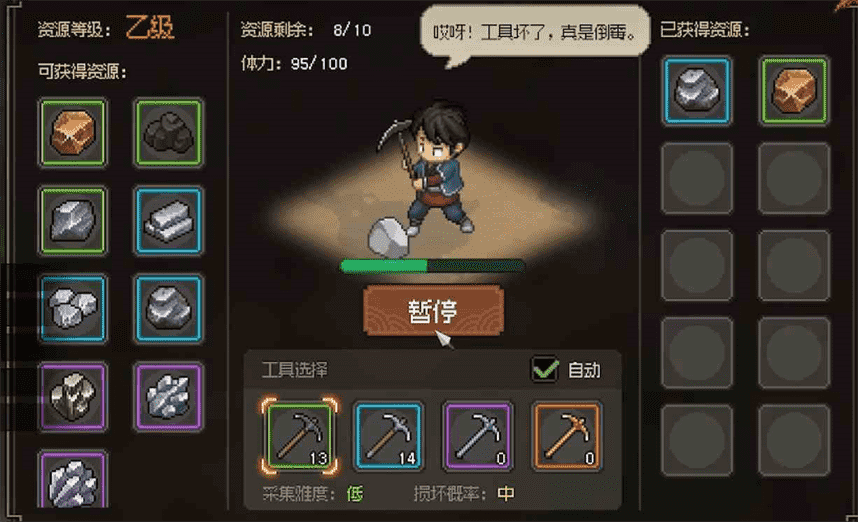Click the 暂停 pause button
Viewport: 858px width, 522px height.
tap(433, 310)
